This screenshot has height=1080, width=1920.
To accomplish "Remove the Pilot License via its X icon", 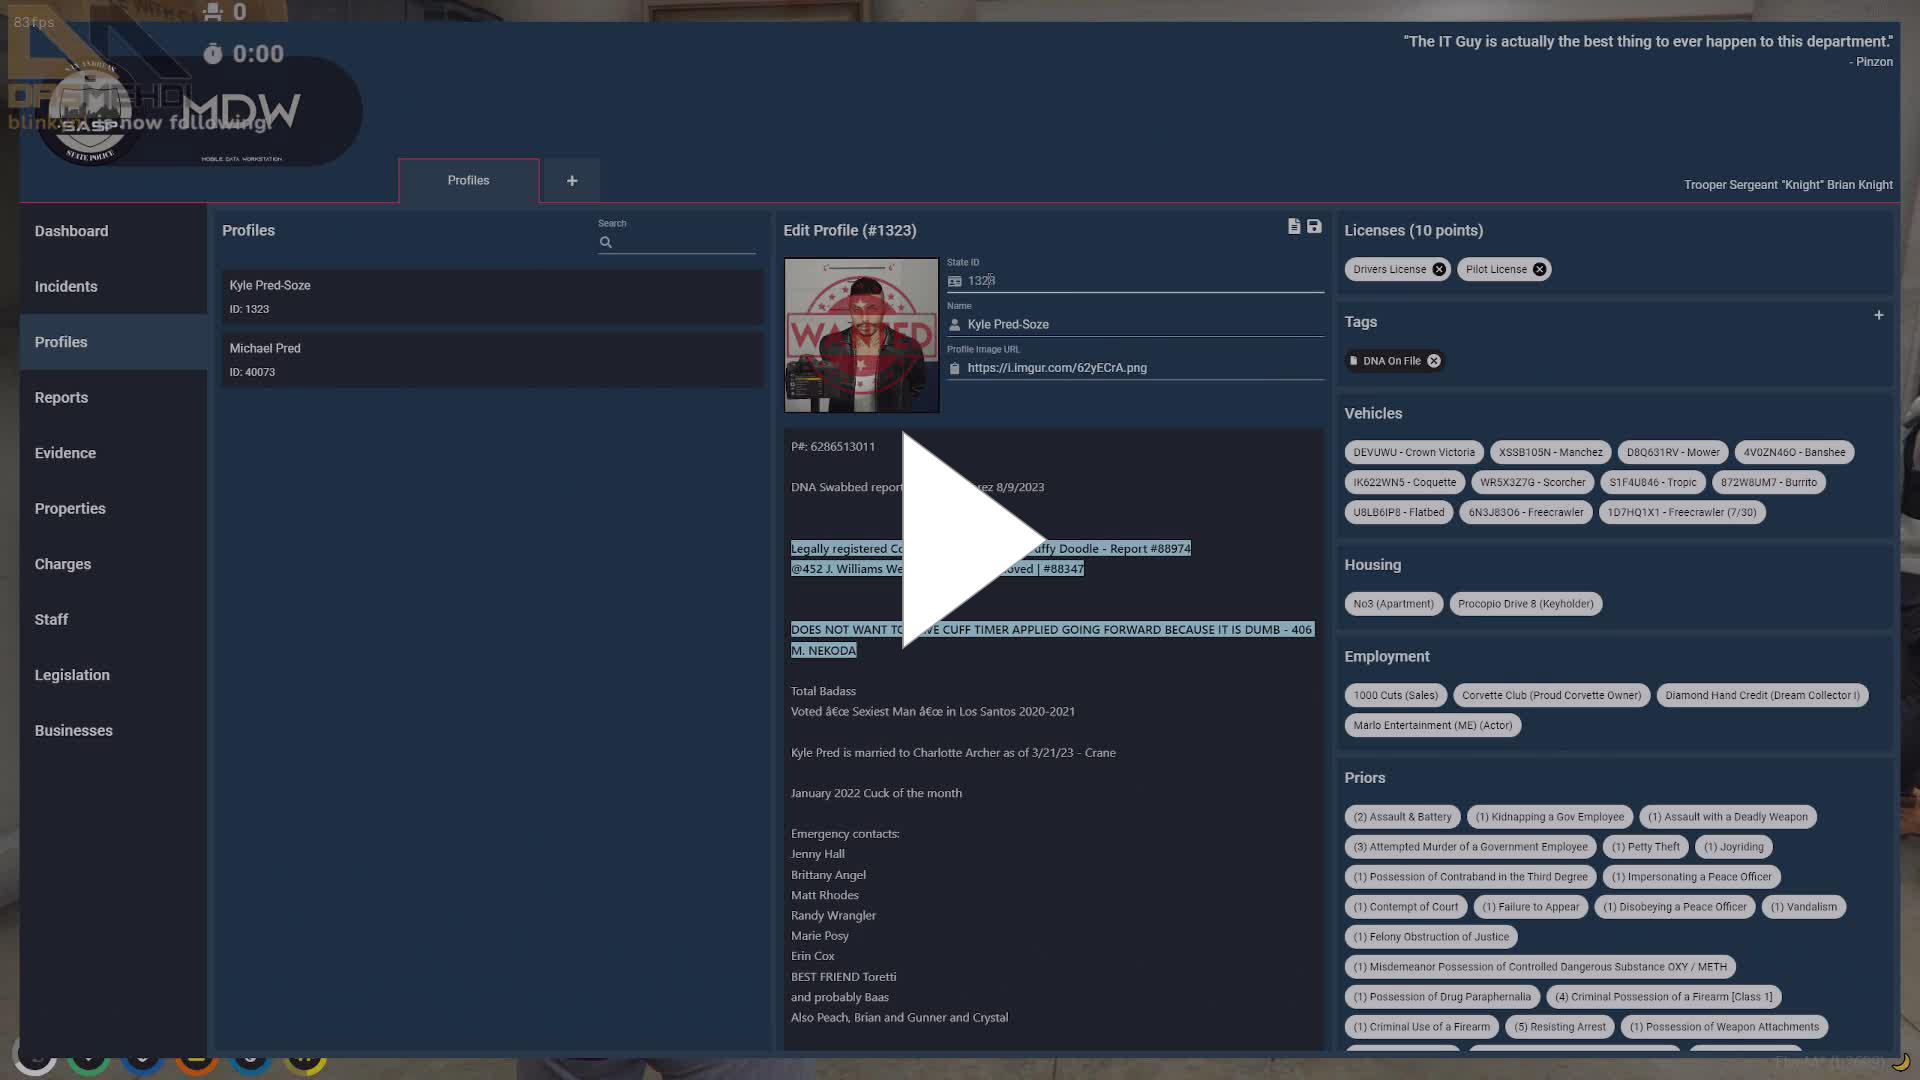I will coord(1539,268).
